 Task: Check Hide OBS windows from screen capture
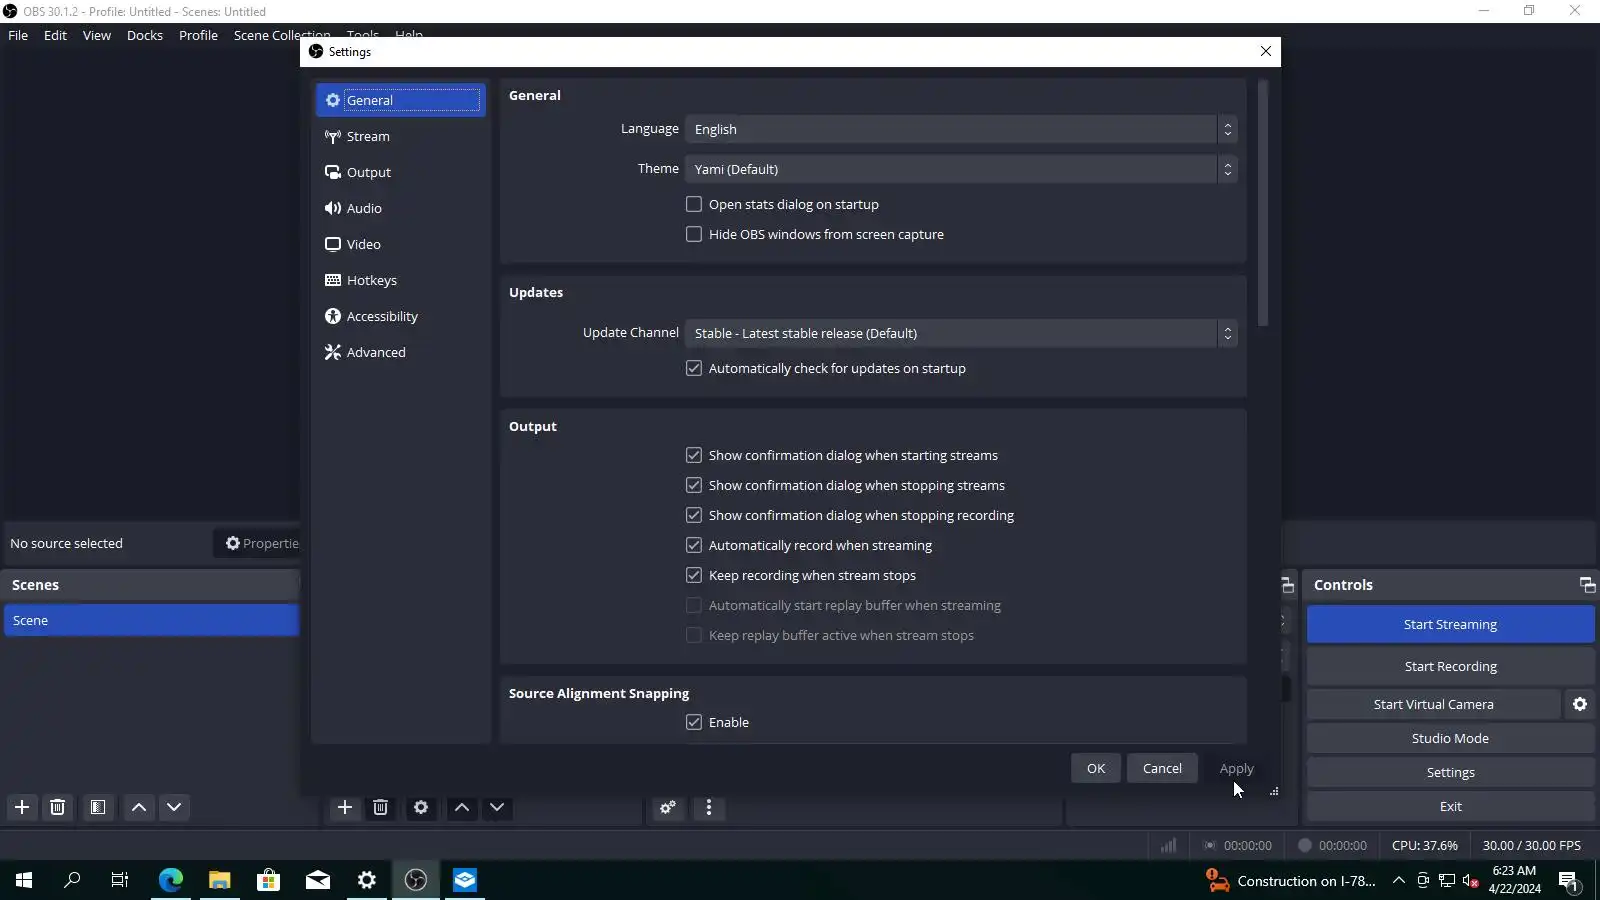point(694,234)
